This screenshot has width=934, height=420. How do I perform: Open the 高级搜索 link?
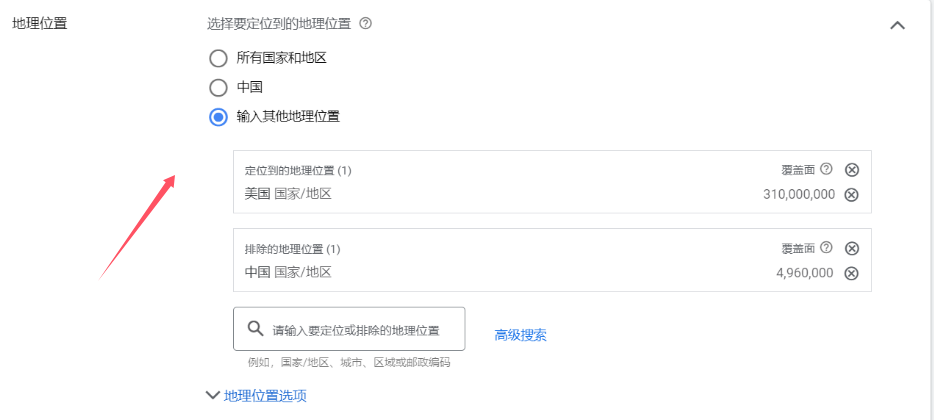520,335
